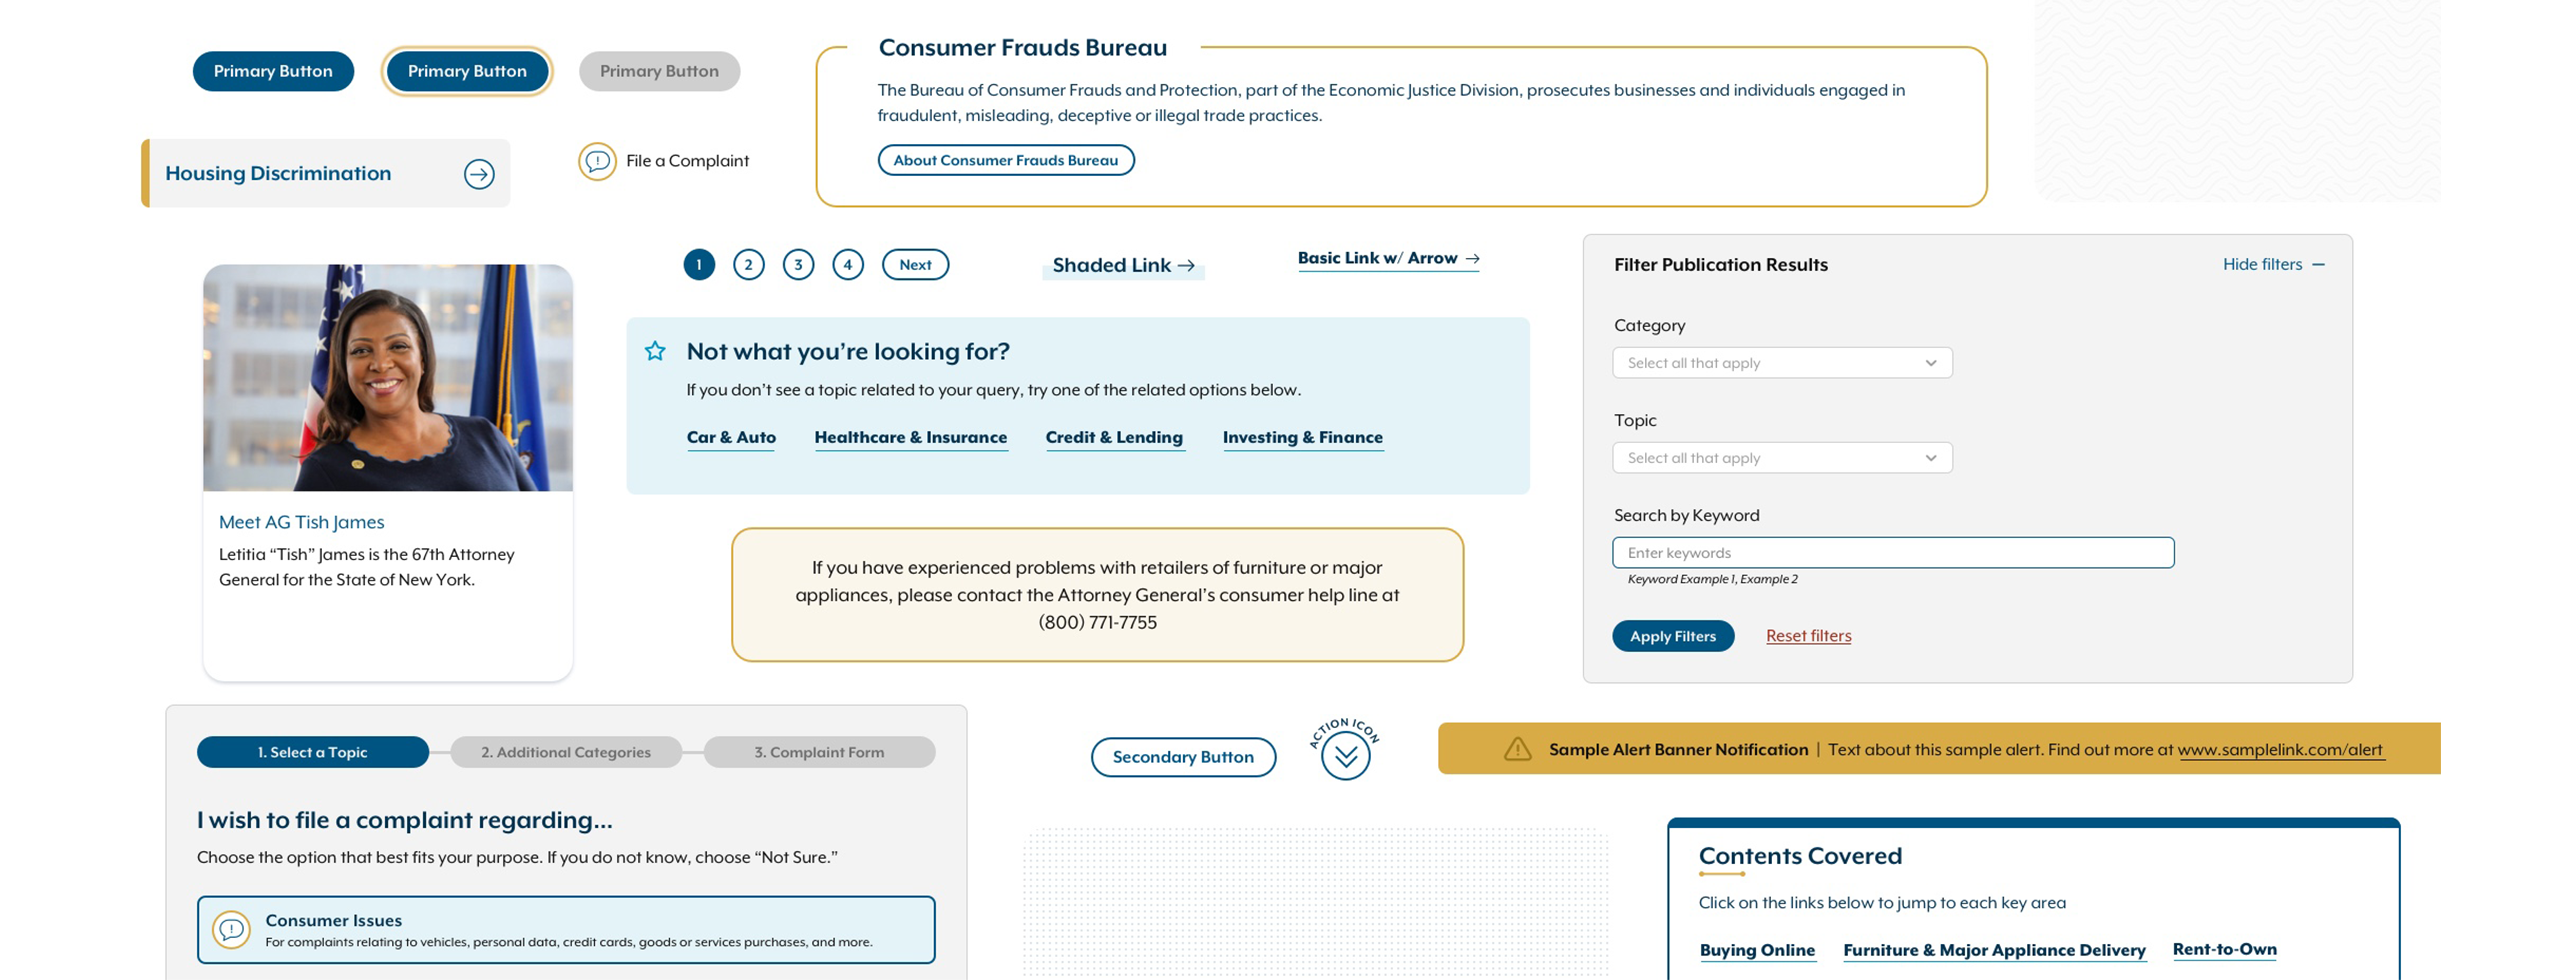Switch to the 3. Complaint Form step
Image resolution: width=2560 pixels, height=980 pixels.
click(820, 752)
